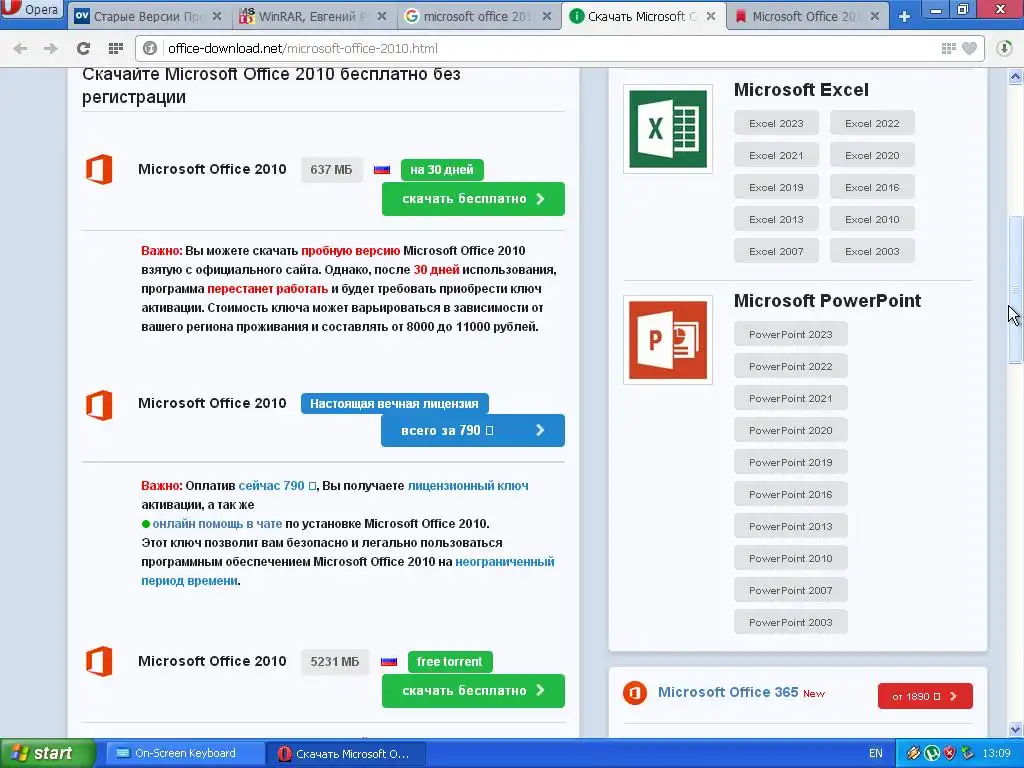1024x768 pixels.
Task: Switch to On-Screen Keyboard taskbar item
Action: click(185, 753)
